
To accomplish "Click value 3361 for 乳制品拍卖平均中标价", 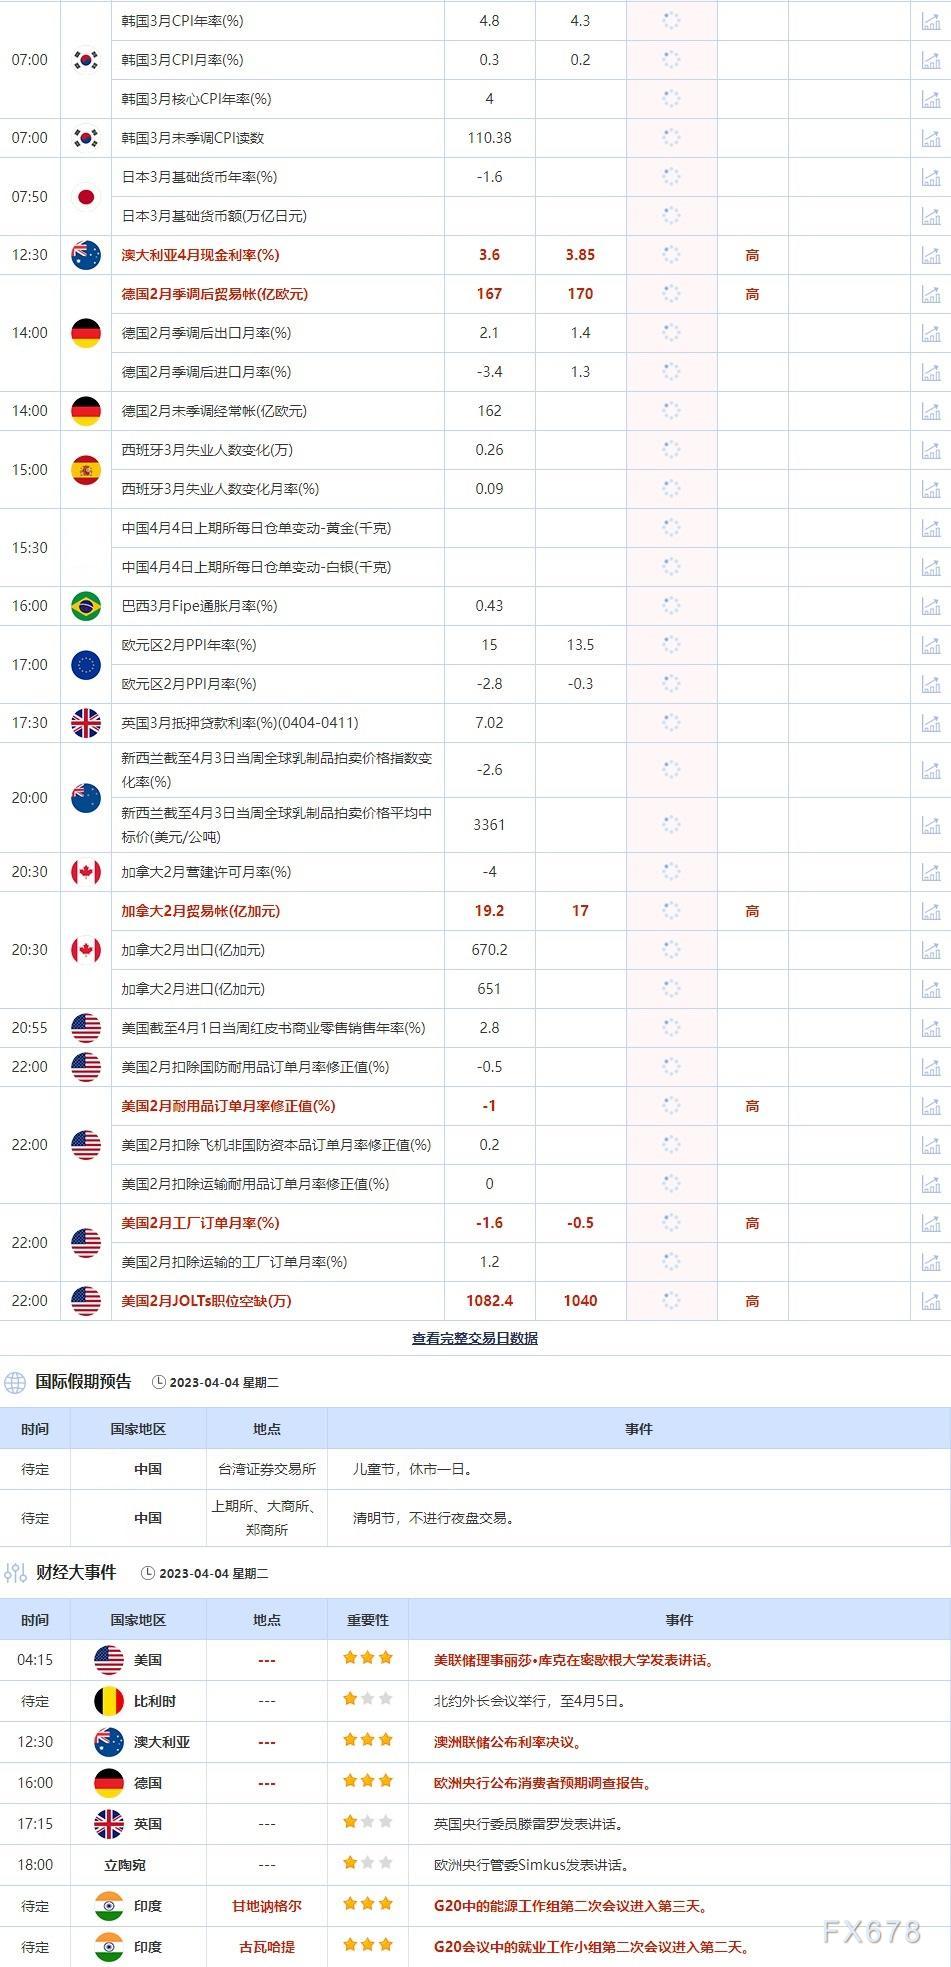I will click(x=489, y=825).
